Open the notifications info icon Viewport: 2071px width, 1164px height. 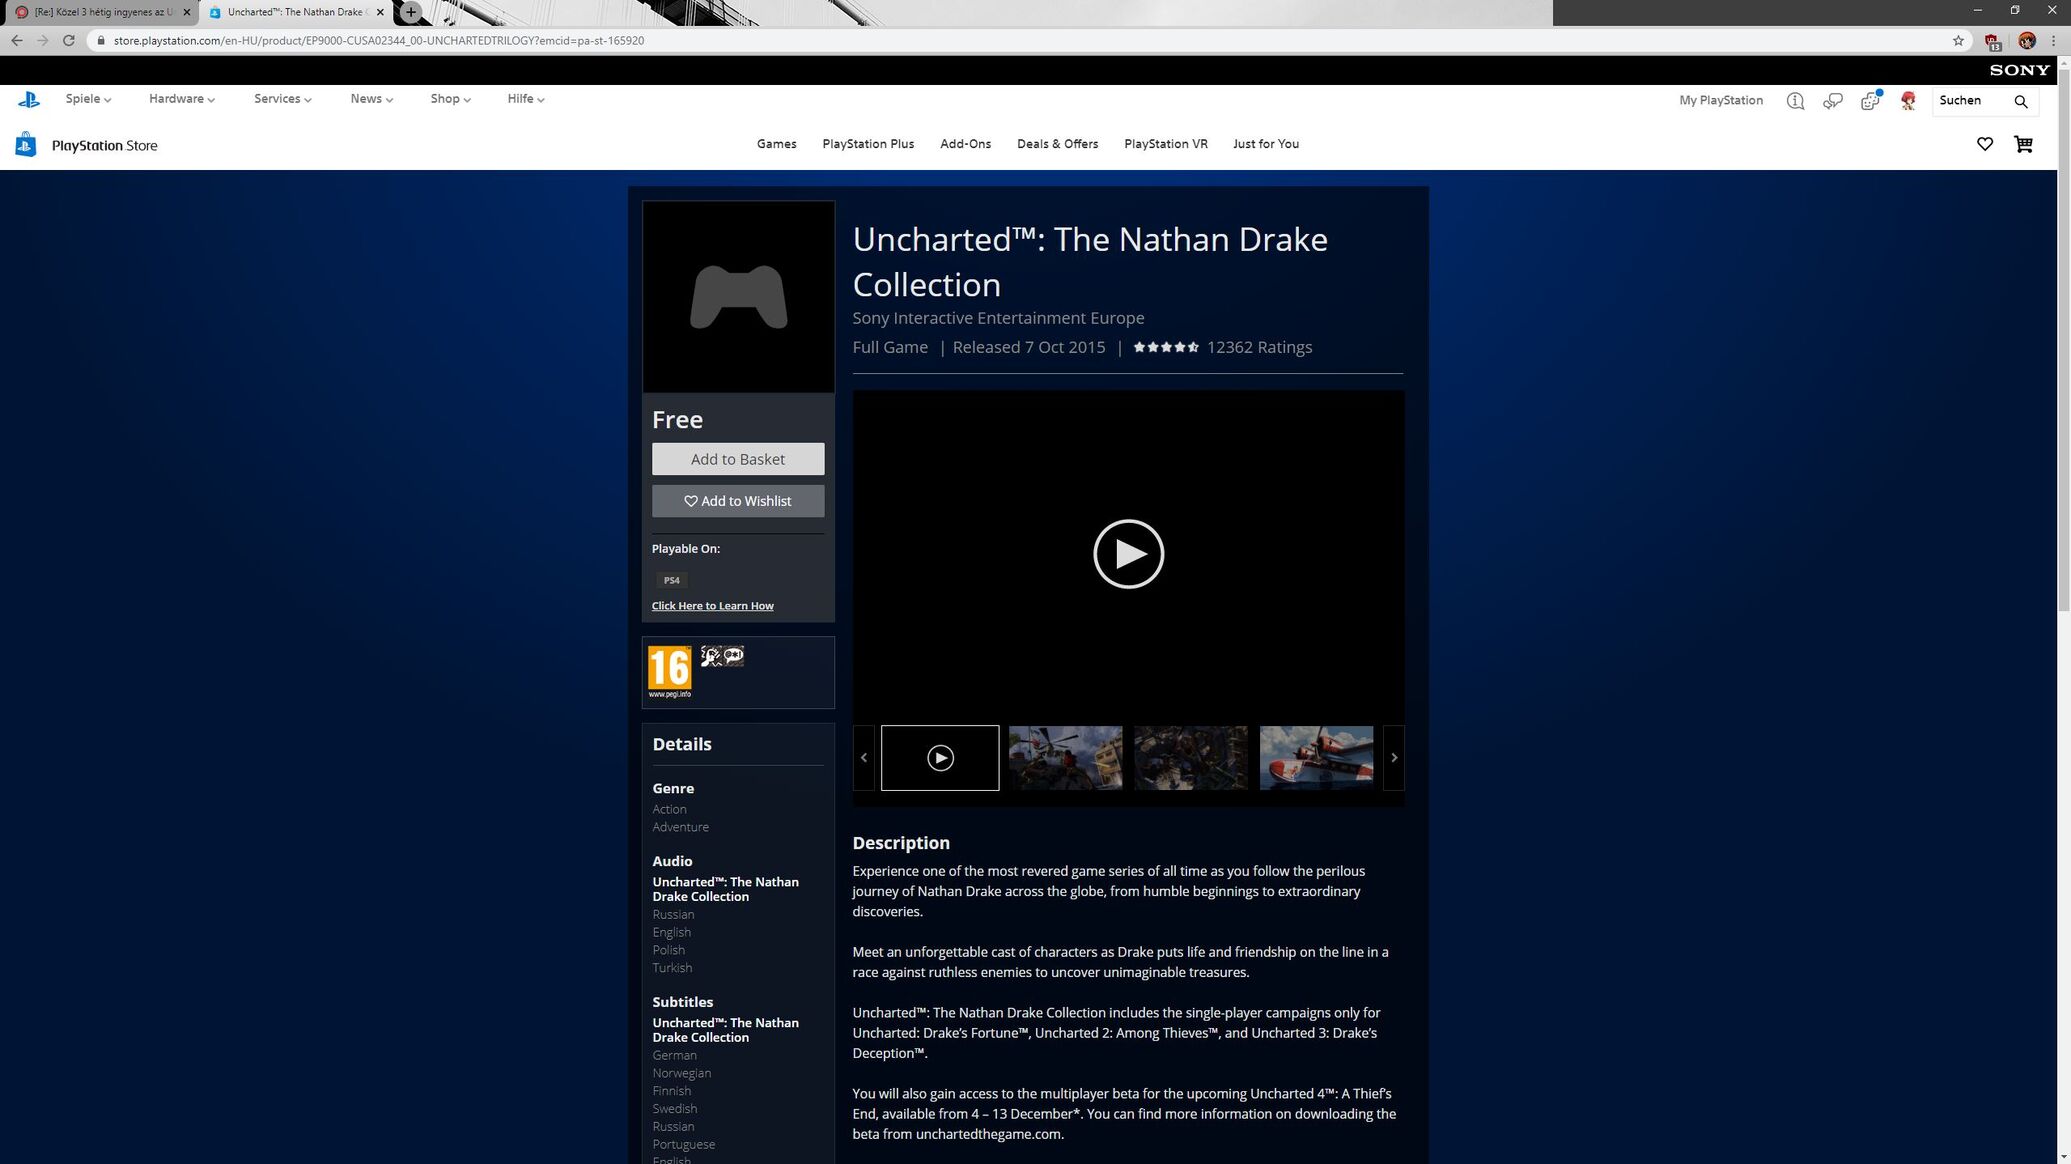click(x=1795, y=101)
